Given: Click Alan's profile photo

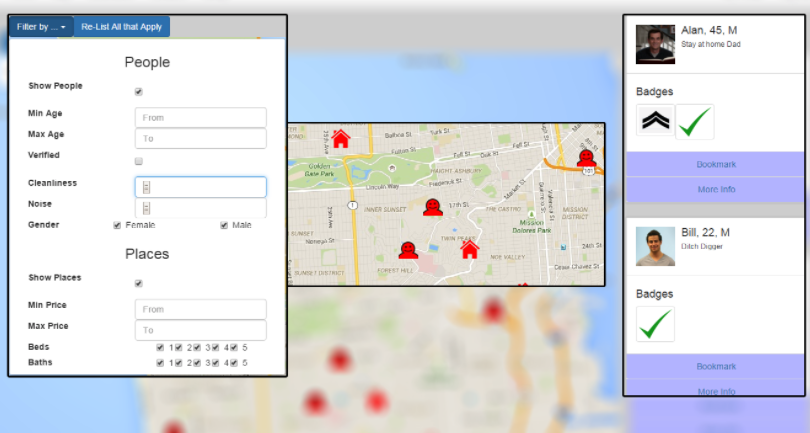Looking at the screenshot, I should coord(655,44).
